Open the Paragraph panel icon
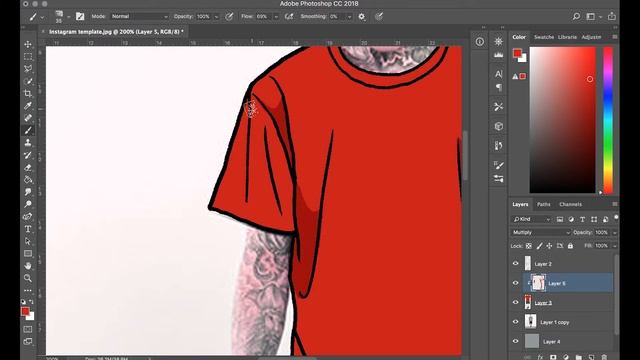Screen dimensions: 640x360 (498, 87)
